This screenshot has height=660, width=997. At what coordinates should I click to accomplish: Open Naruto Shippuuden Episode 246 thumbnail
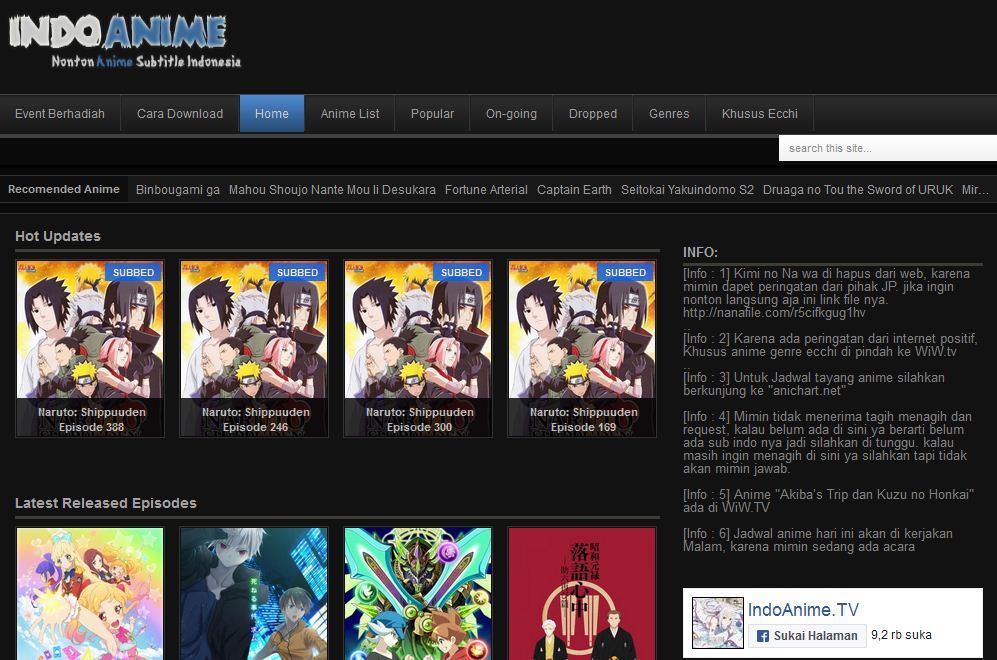pyautogui.click(x=254, y=348)
